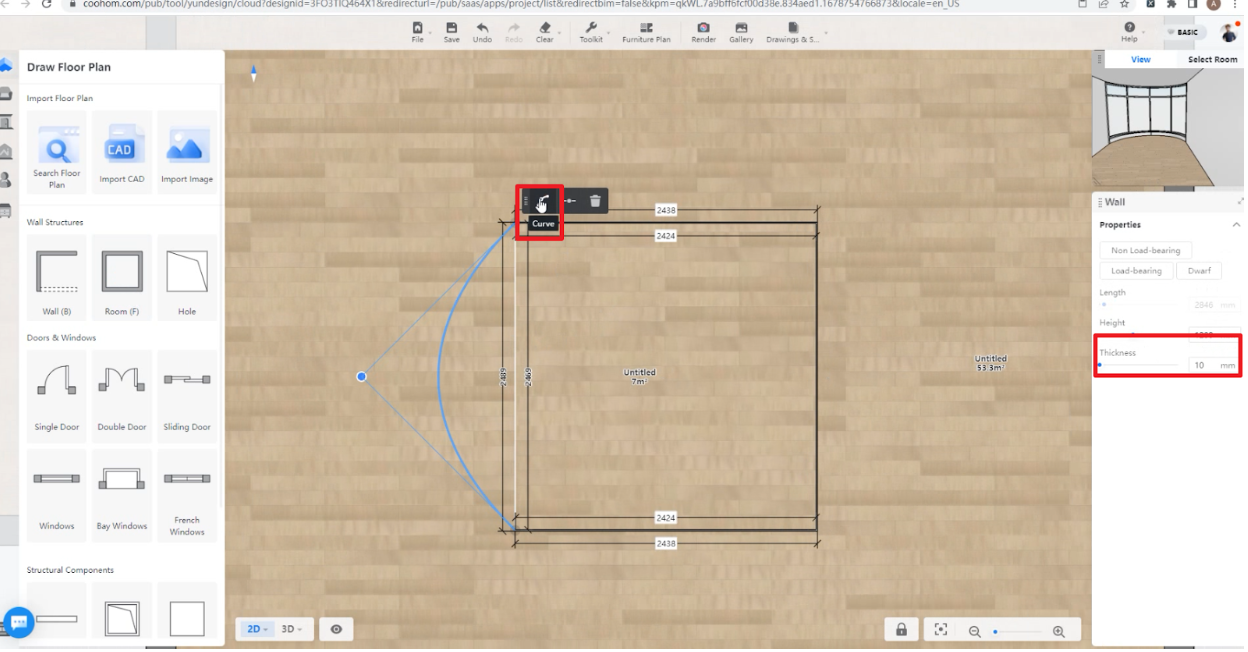The height and width of the screenshot is (652, 1248).
Task: Open the Furniture Plan tool
Action: tap(646, 32)
